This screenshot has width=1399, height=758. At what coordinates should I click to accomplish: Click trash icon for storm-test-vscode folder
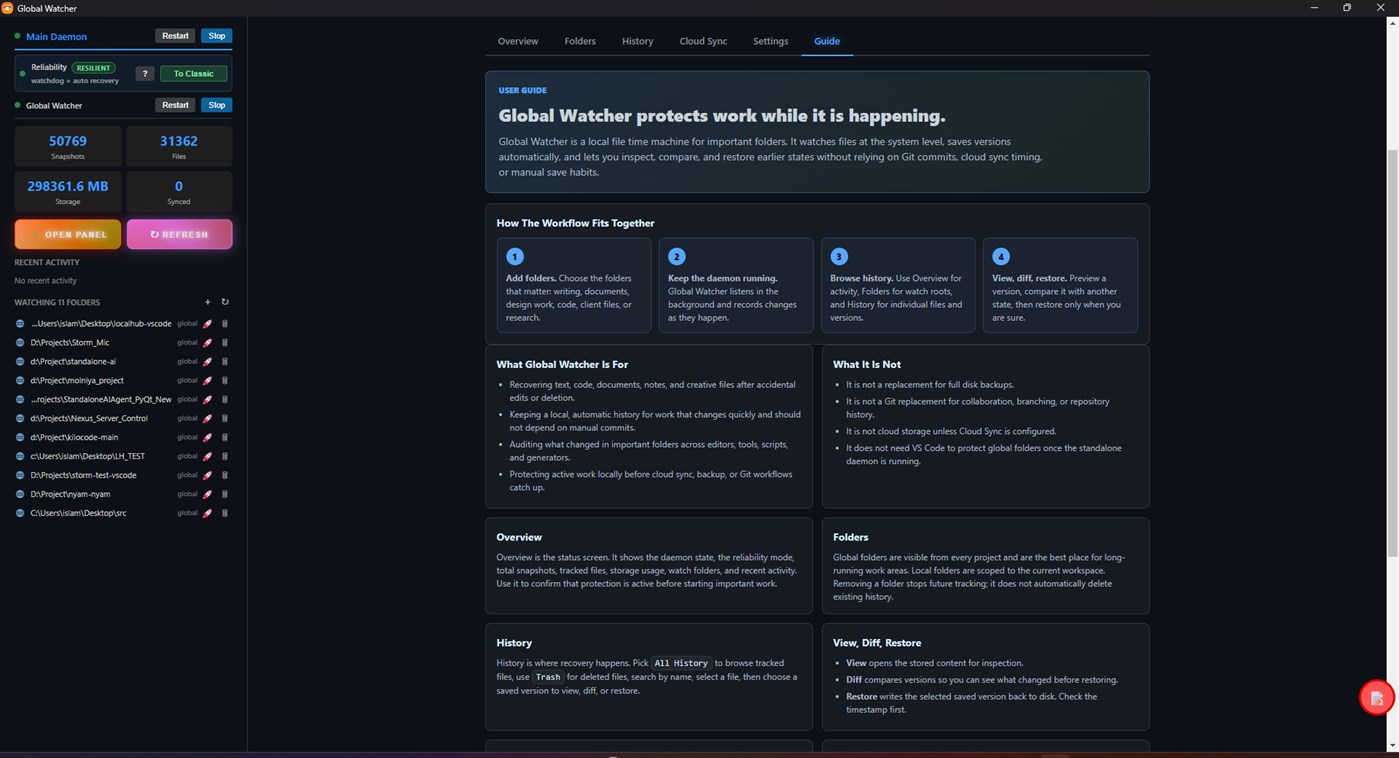225,476
